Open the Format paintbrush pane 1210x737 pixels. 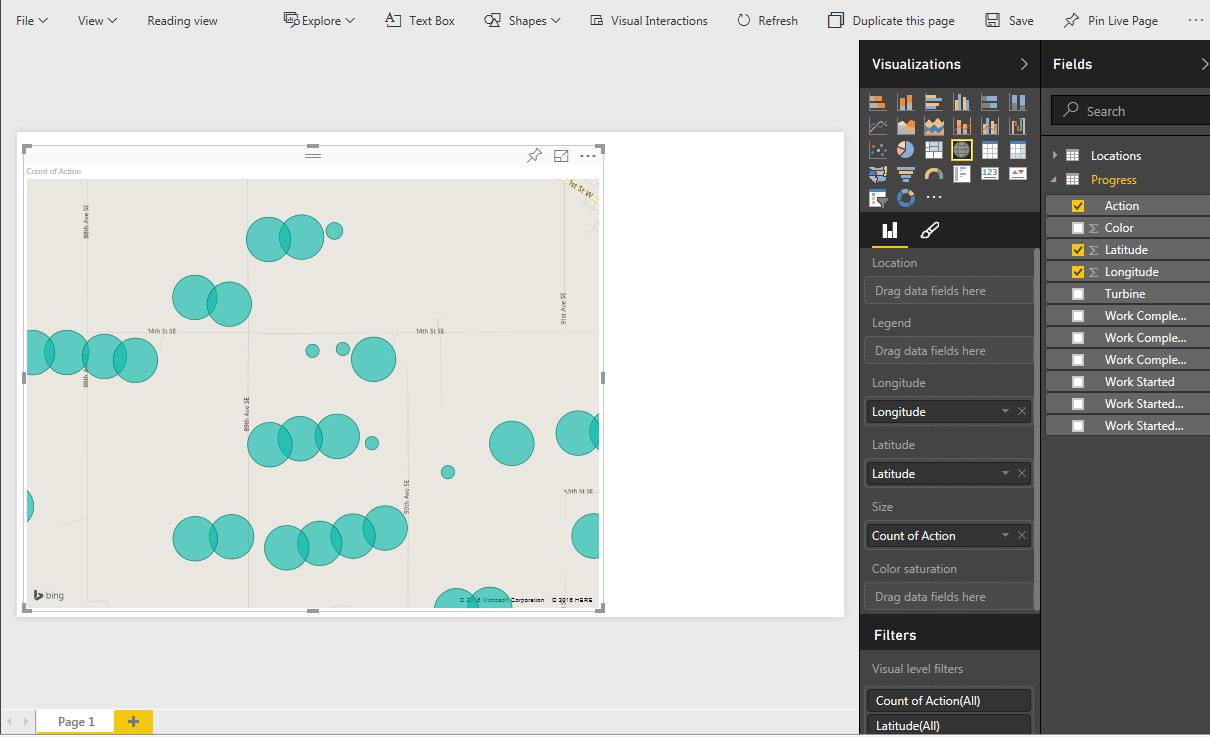click(929, 231)
